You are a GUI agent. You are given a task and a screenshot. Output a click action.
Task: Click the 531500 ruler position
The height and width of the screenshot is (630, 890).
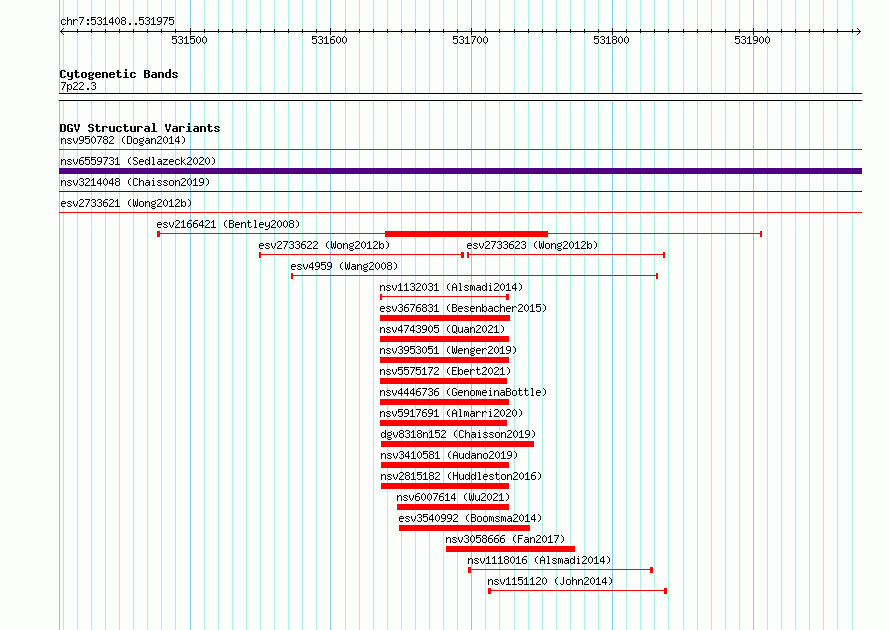[189, 40]
